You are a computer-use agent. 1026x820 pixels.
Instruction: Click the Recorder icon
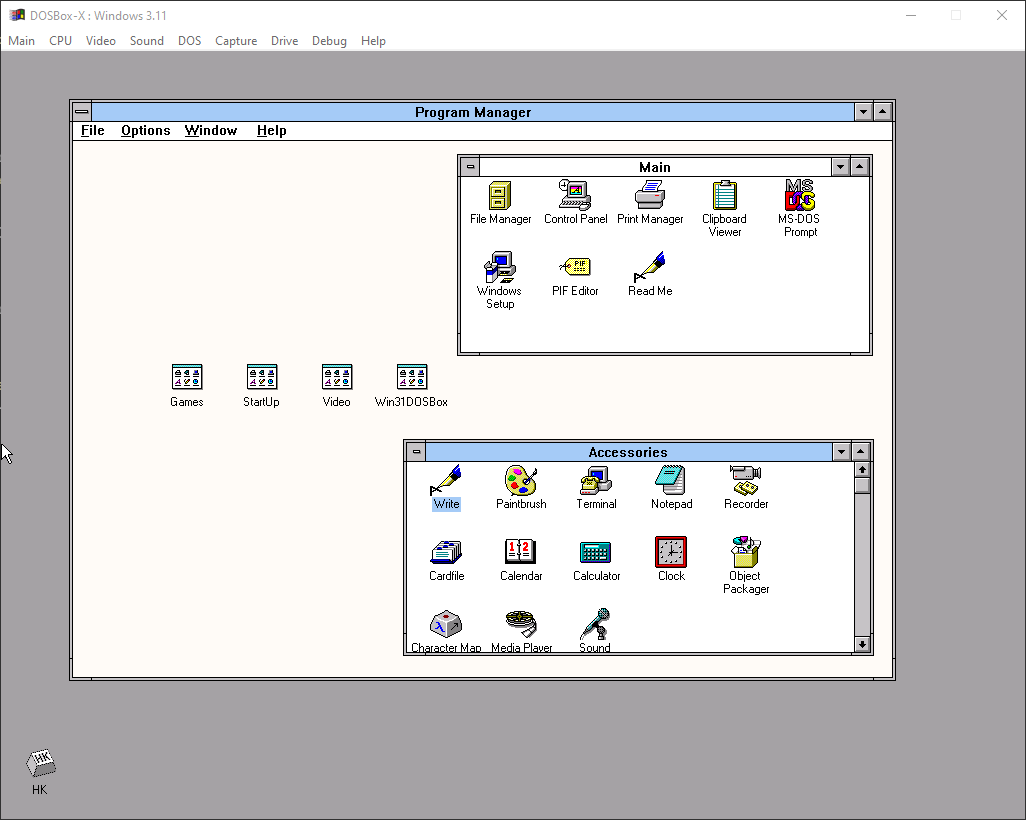746,480
